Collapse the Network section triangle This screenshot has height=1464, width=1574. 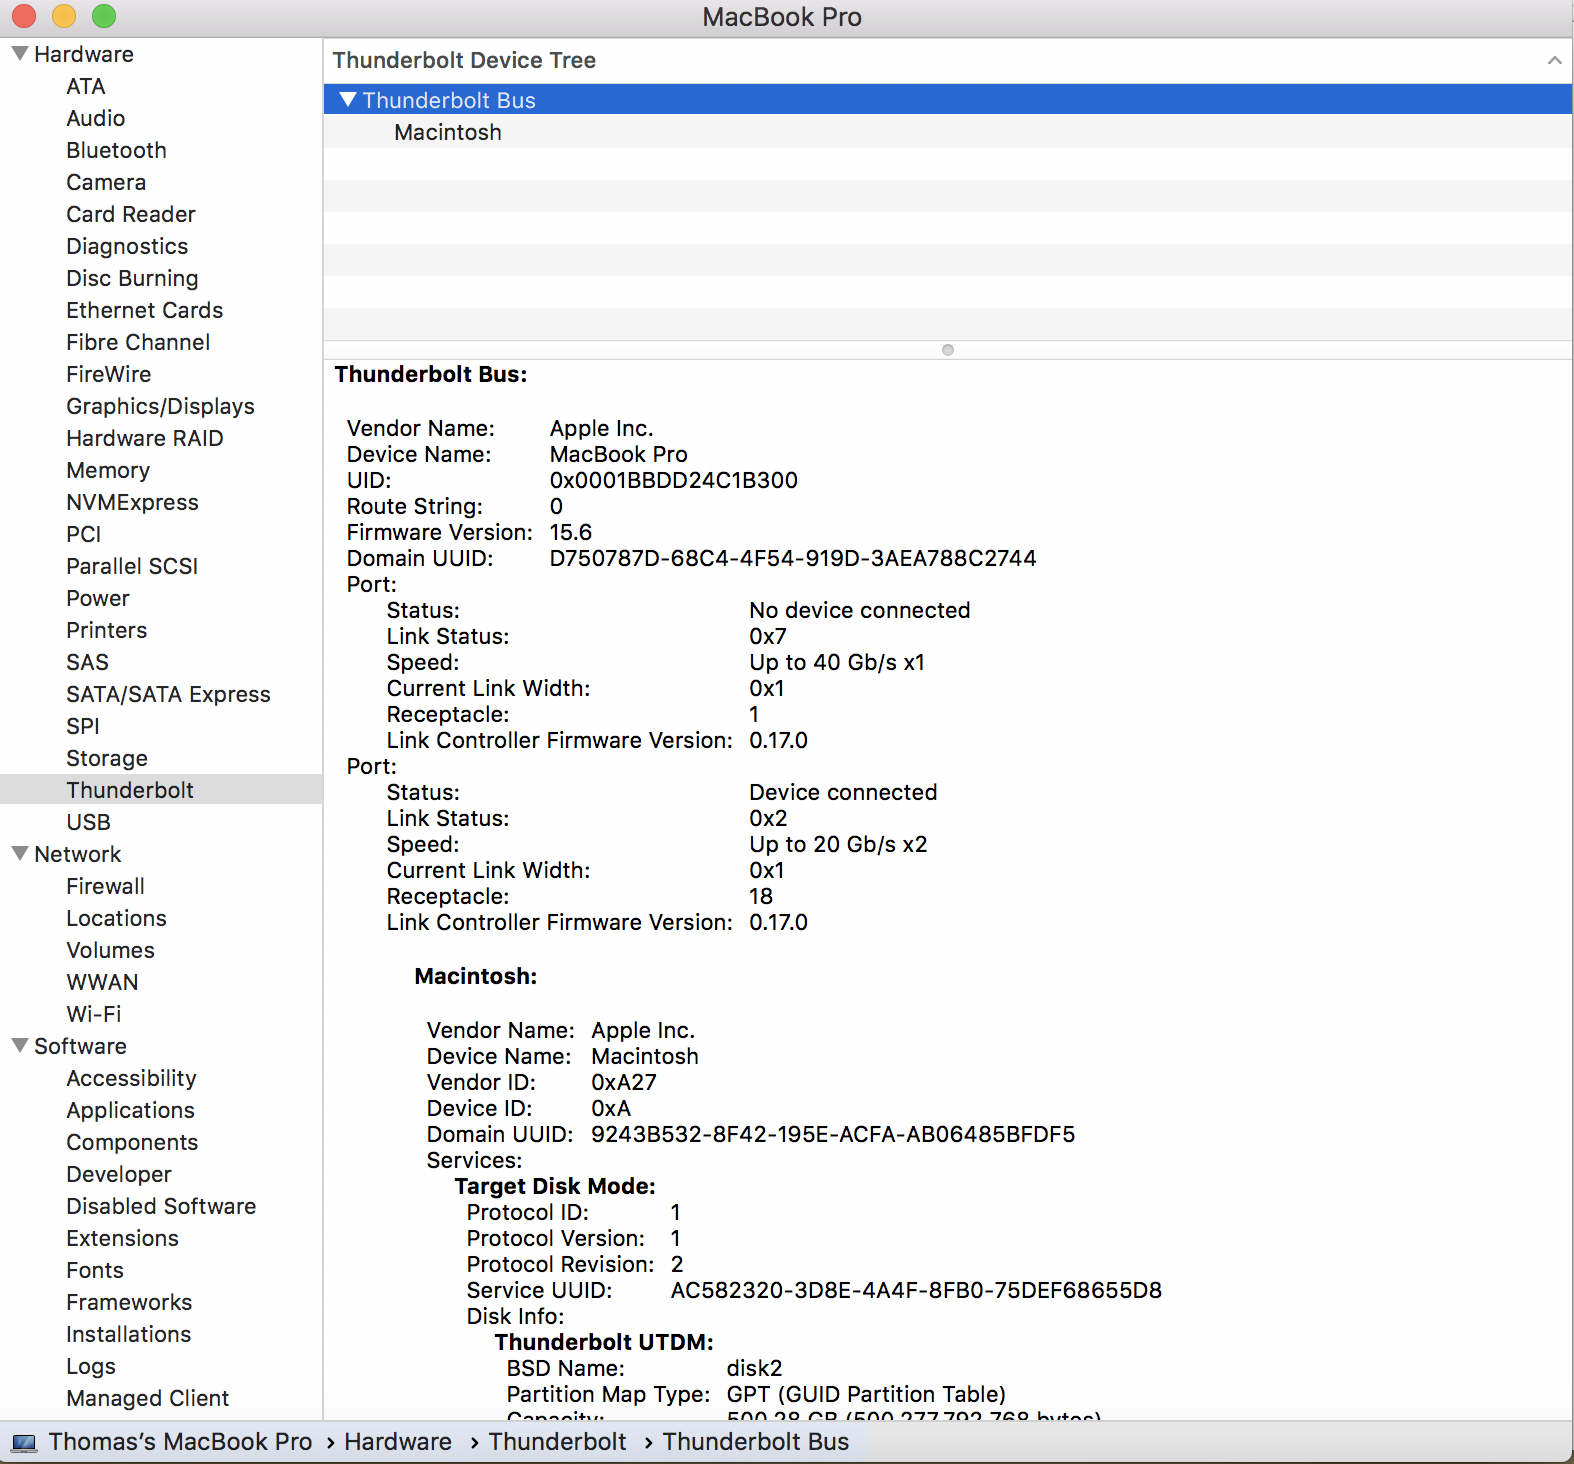[x=19, y=854]
